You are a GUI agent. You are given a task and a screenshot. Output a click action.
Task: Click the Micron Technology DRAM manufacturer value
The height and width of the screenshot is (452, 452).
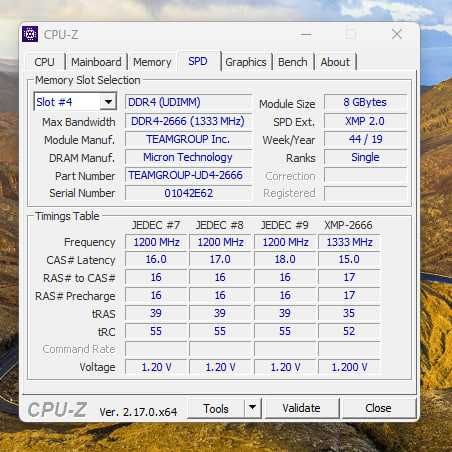tap(188, 157)
